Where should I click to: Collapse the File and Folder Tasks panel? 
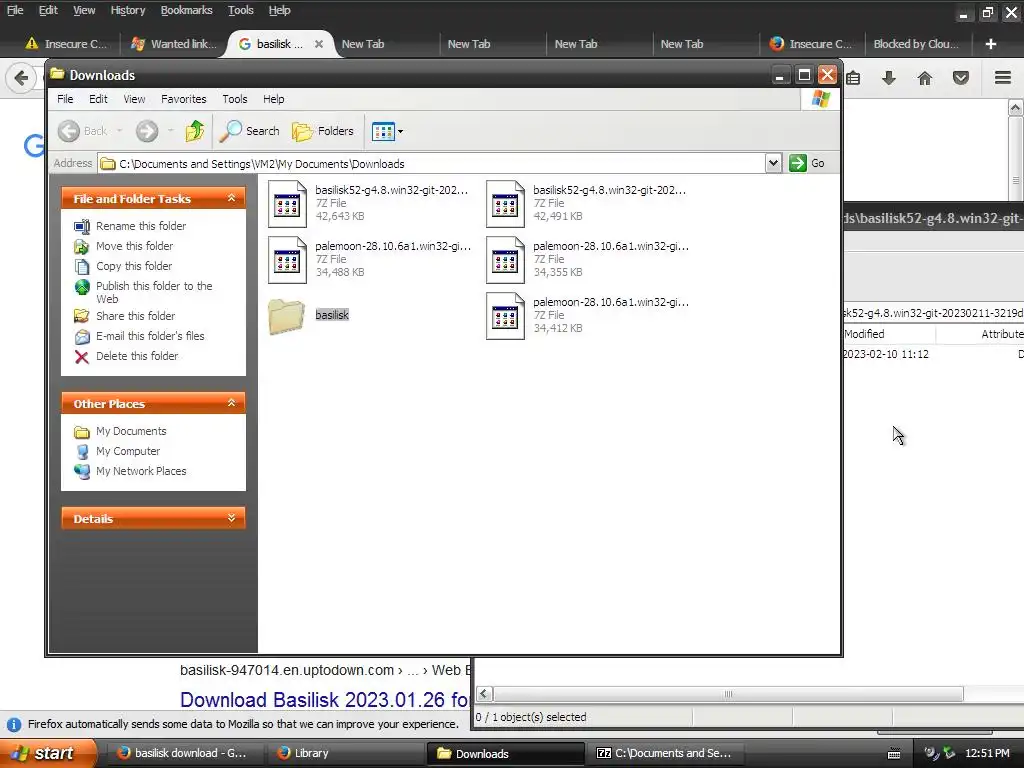pyautogui.click(x=231, y=198)
